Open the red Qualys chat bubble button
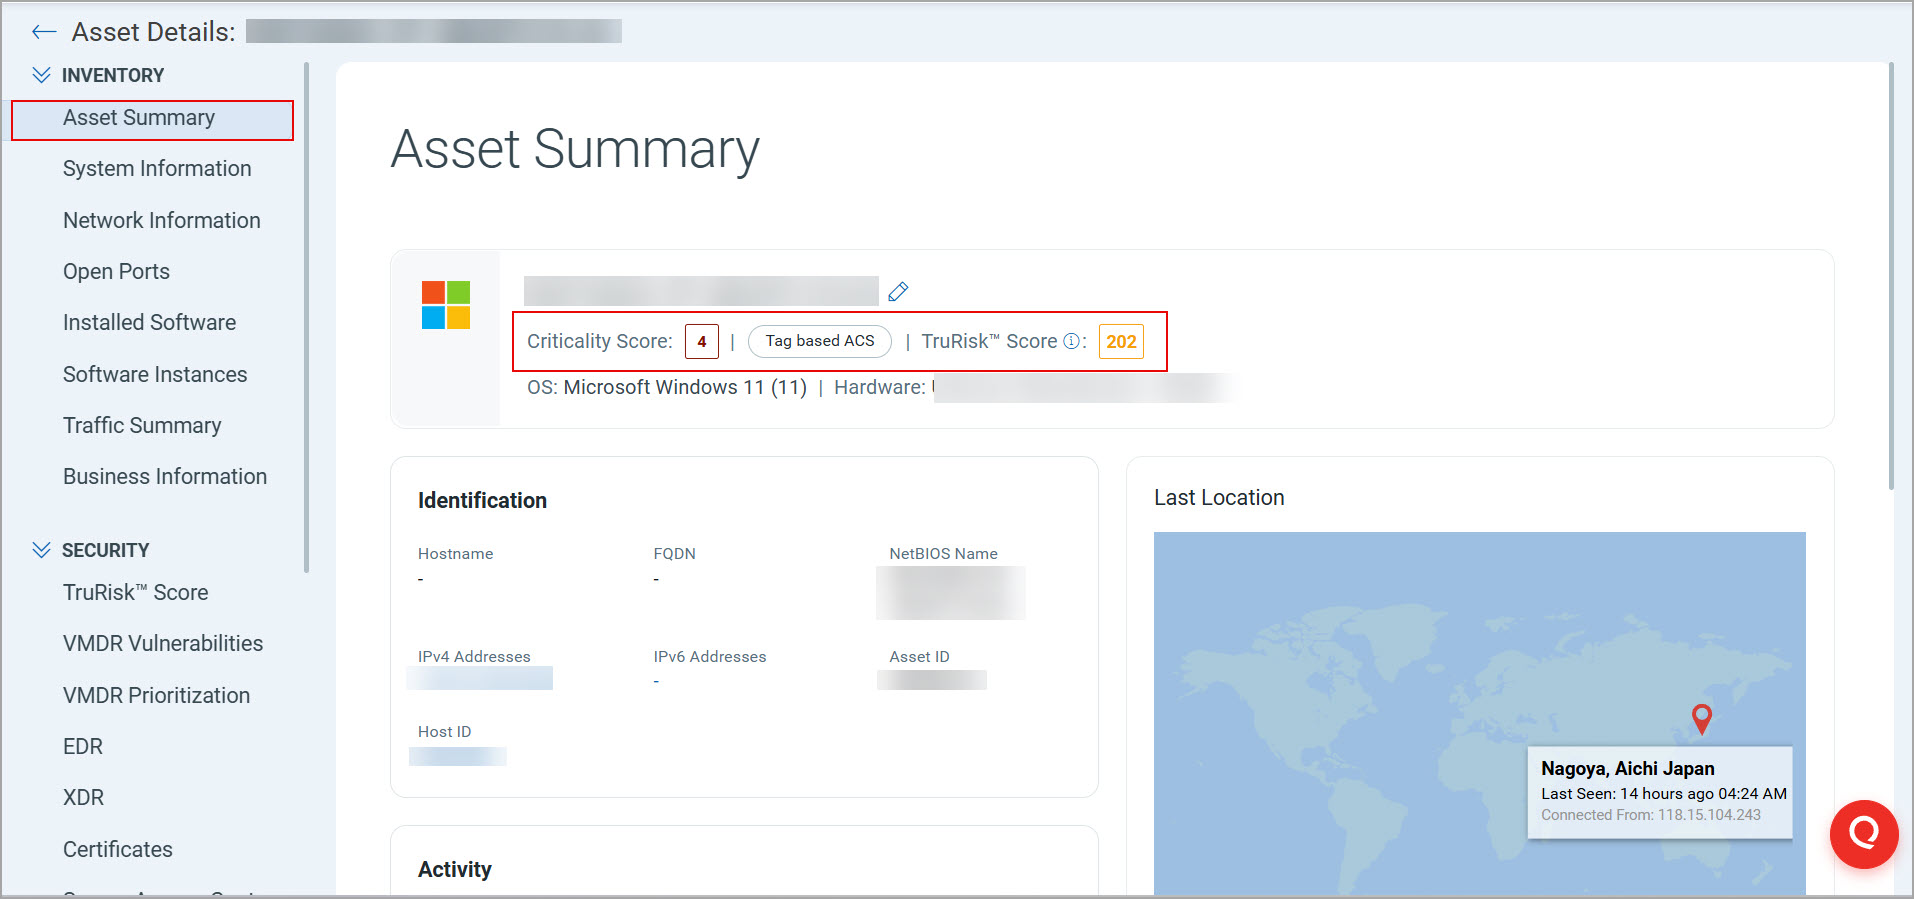 tap(1863, 833)
